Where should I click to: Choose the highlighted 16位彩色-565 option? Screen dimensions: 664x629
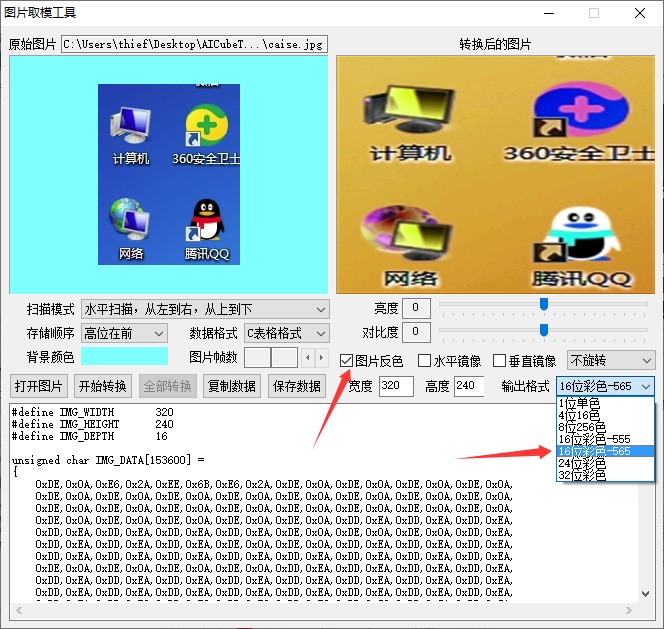(606, 451)
